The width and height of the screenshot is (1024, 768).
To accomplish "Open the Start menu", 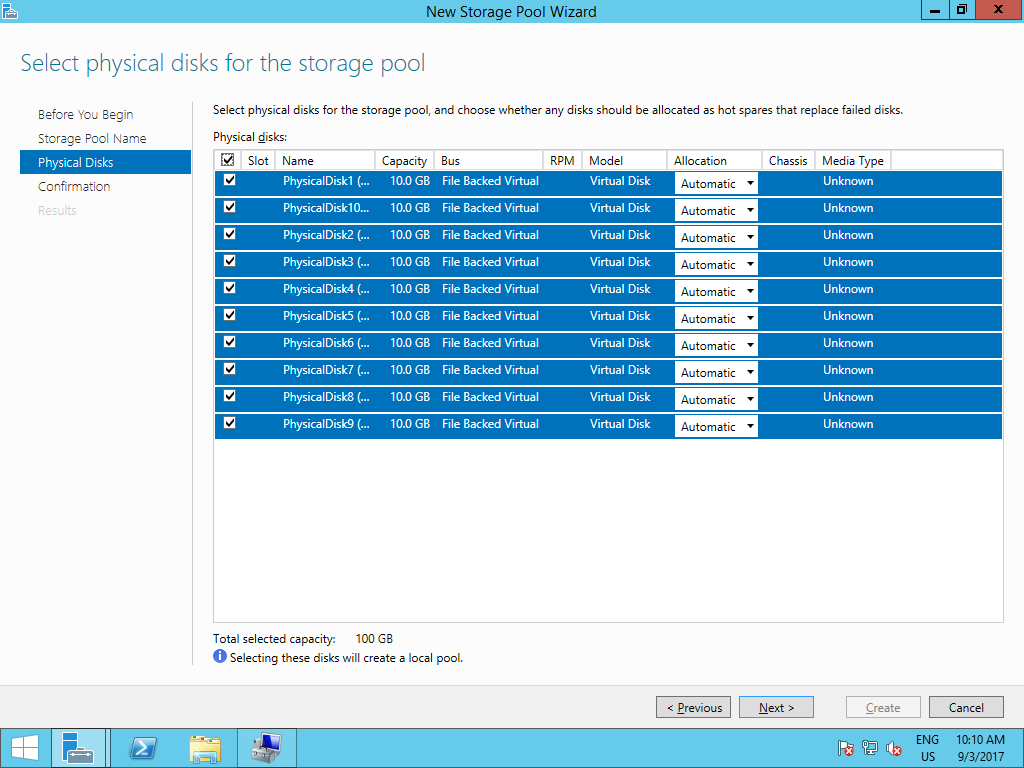I will [24, 747].
